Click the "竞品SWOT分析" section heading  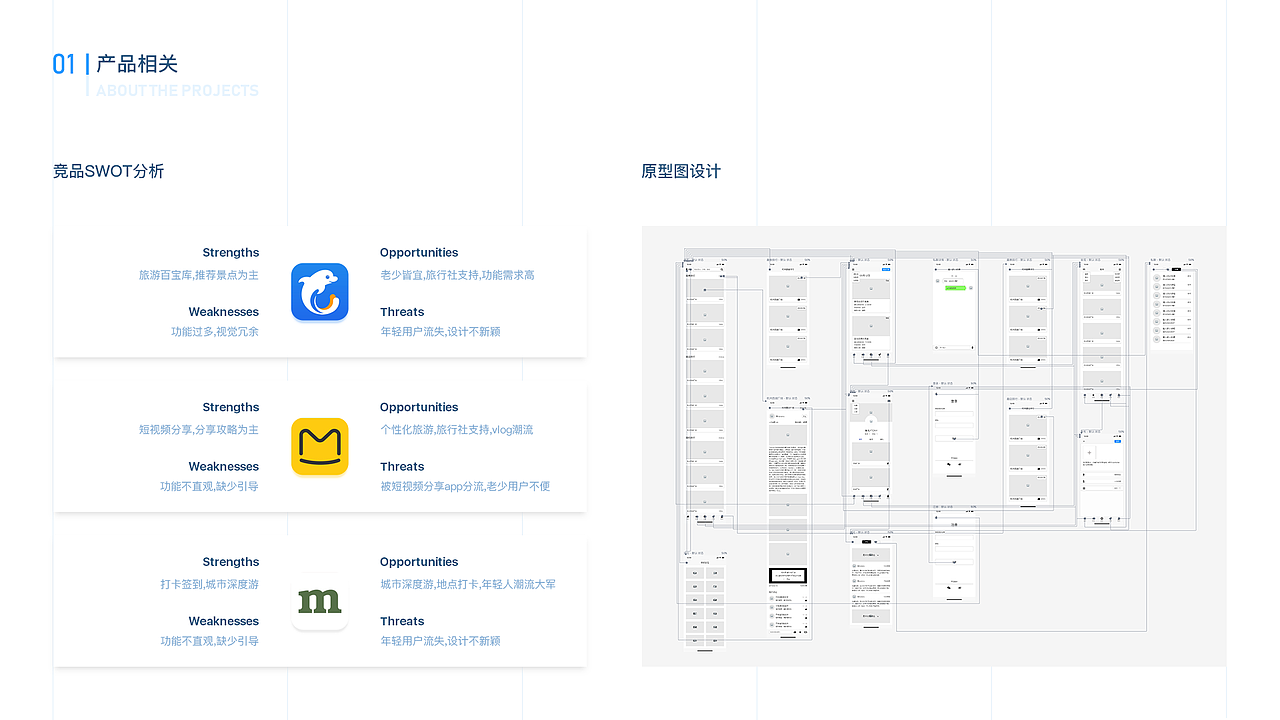click(109, 171)
